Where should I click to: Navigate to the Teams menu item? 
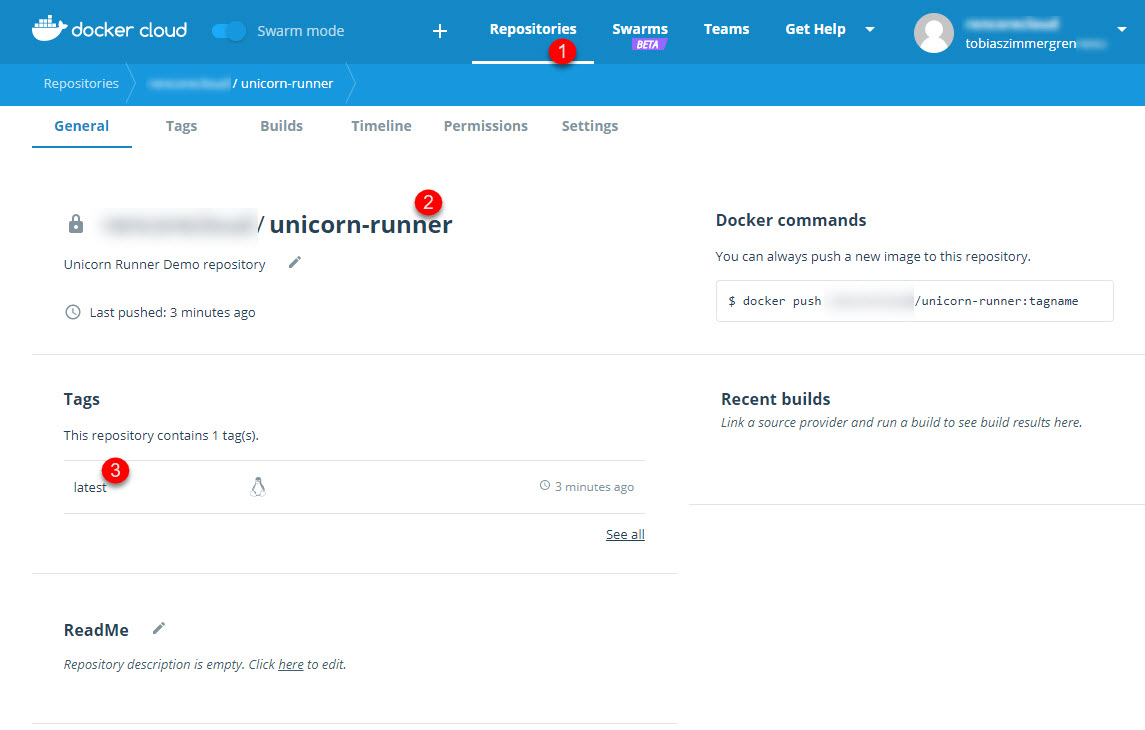(726, 29)
